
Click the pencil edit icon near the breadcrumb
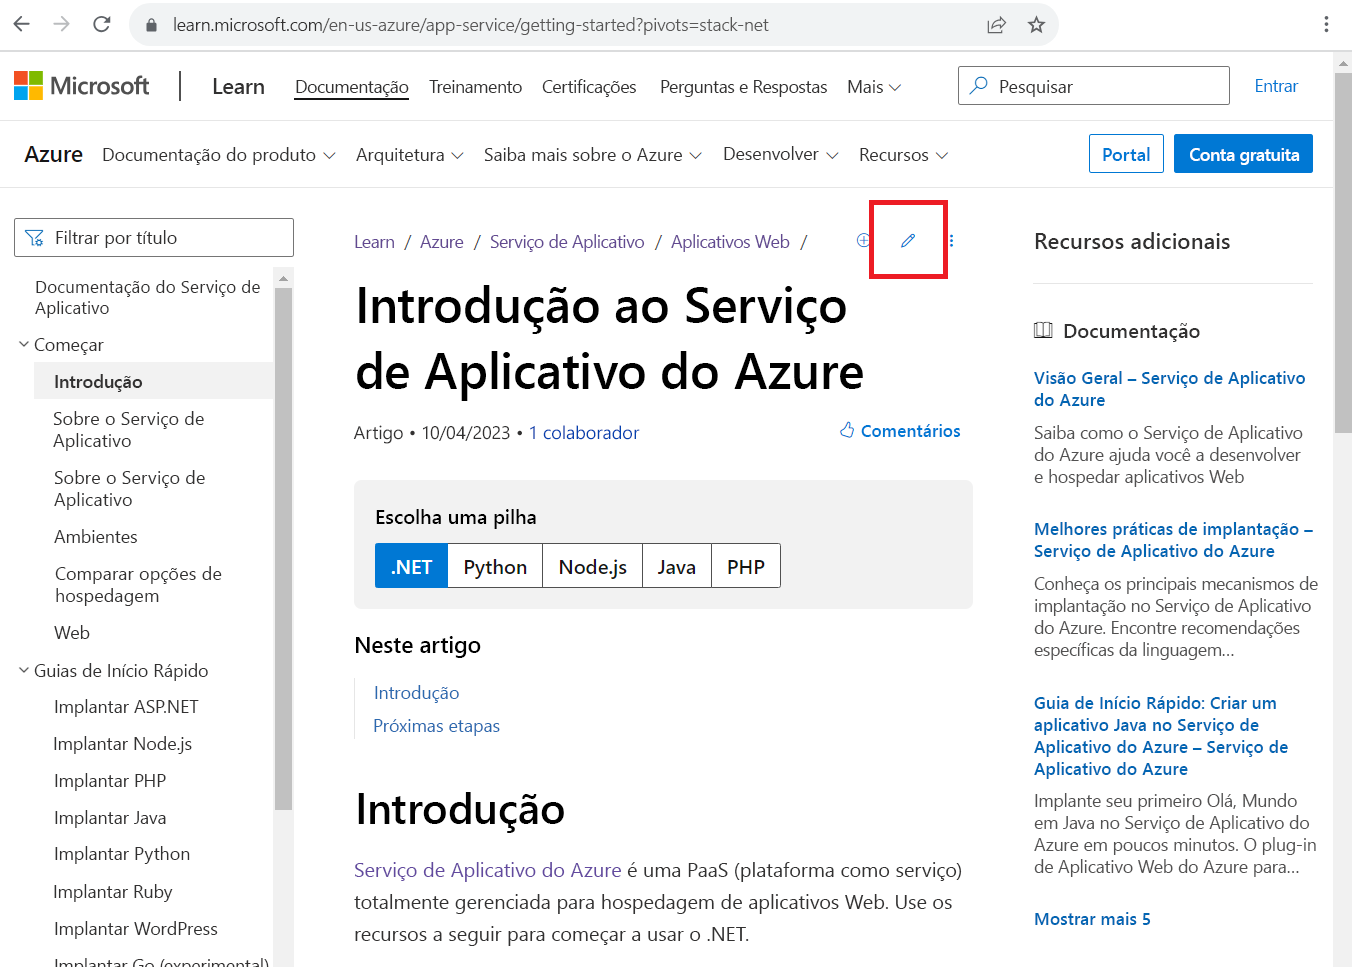pos(907,240)
